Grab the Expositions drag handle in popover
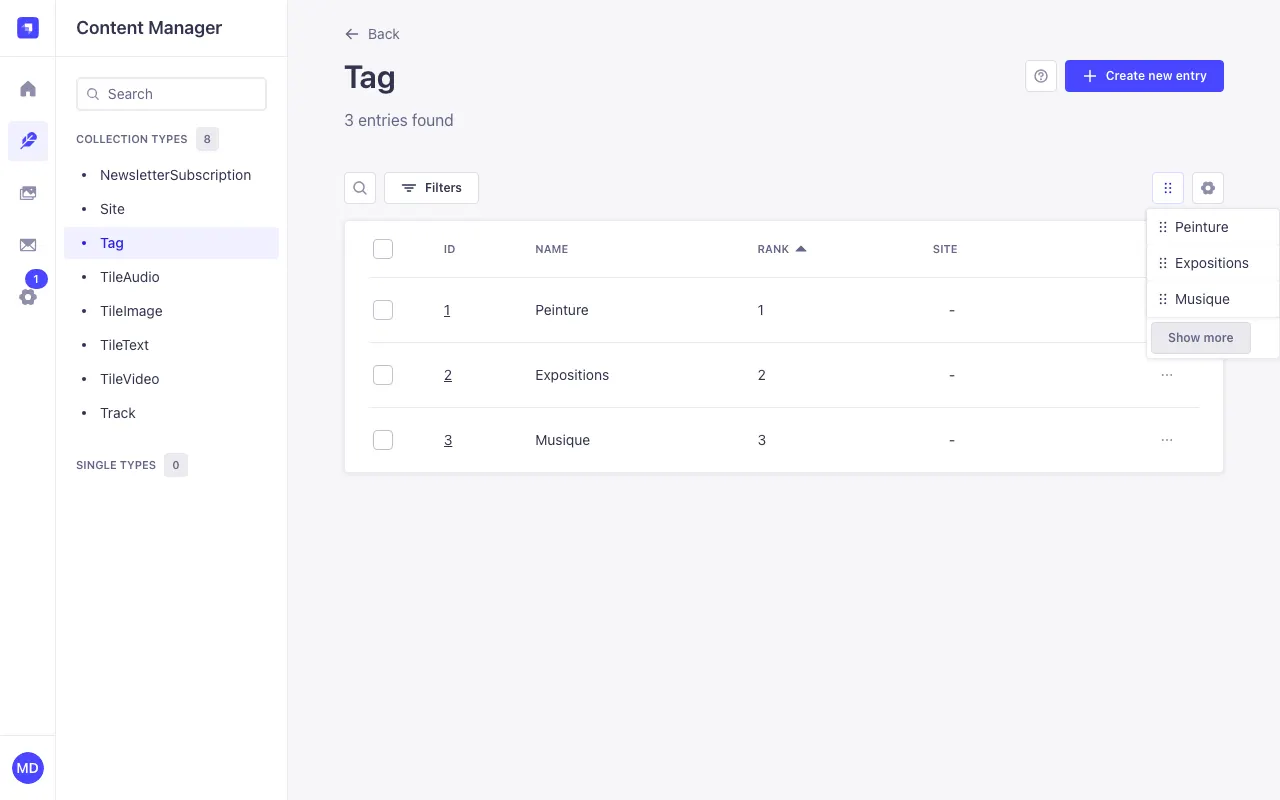1280x800 pixels. tap(1163, 263)
